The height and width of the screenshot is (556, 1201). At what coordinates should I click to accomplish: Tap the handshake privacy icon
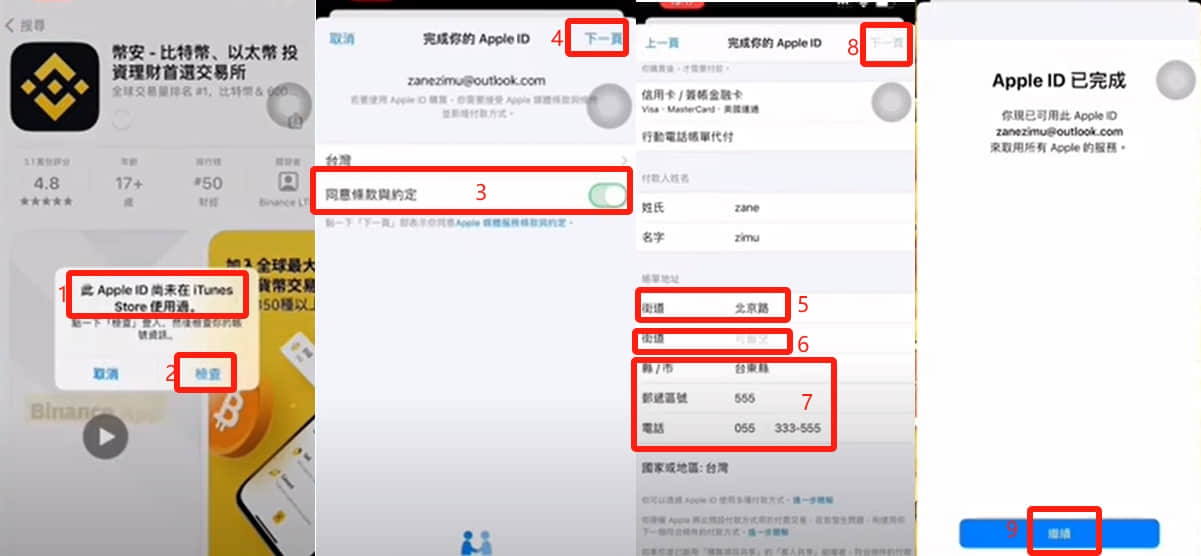[474, 542]
